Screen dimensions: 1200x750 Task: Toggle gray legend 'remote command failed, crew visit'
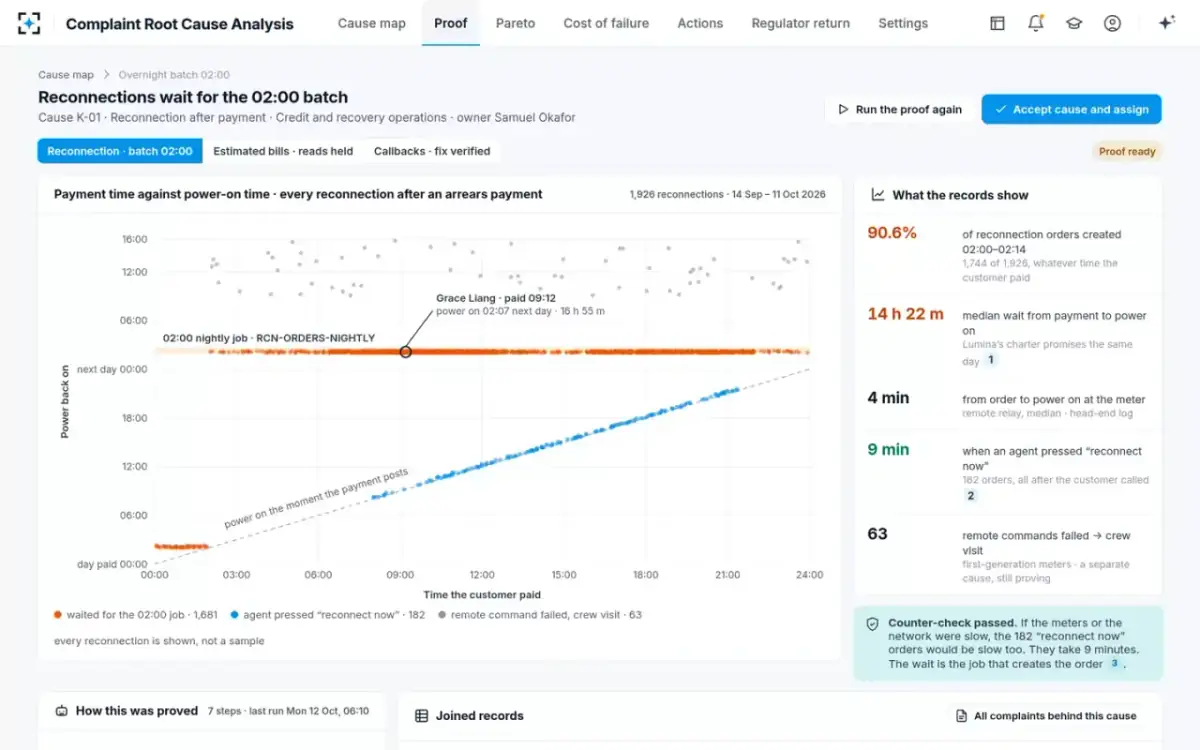click(540, 615)
